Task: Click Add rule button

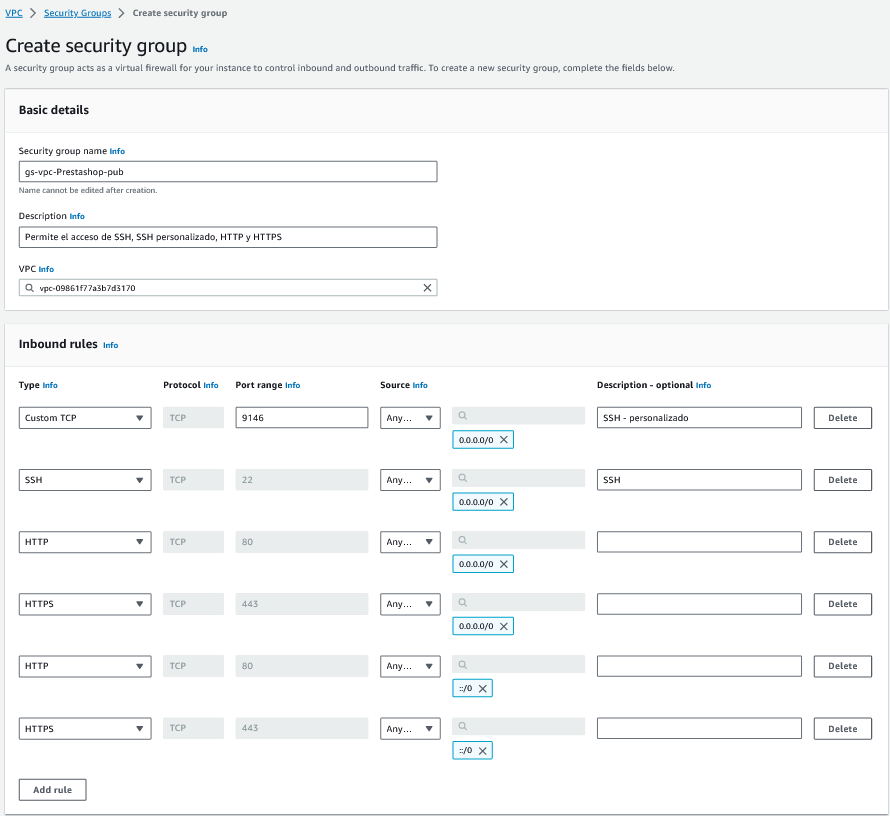Action: click(x=52, y=790)
